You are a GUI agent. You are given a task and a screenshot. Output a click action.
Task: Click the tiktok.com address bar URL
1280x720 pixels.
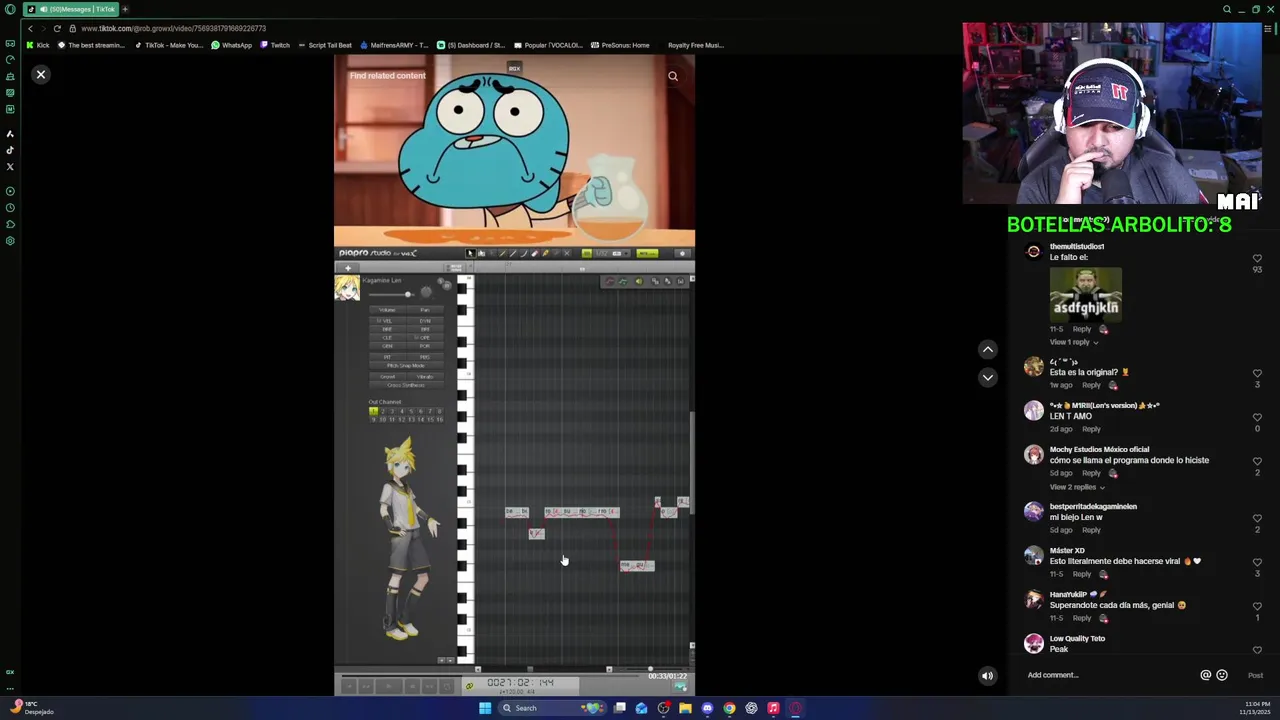(173, 28)
